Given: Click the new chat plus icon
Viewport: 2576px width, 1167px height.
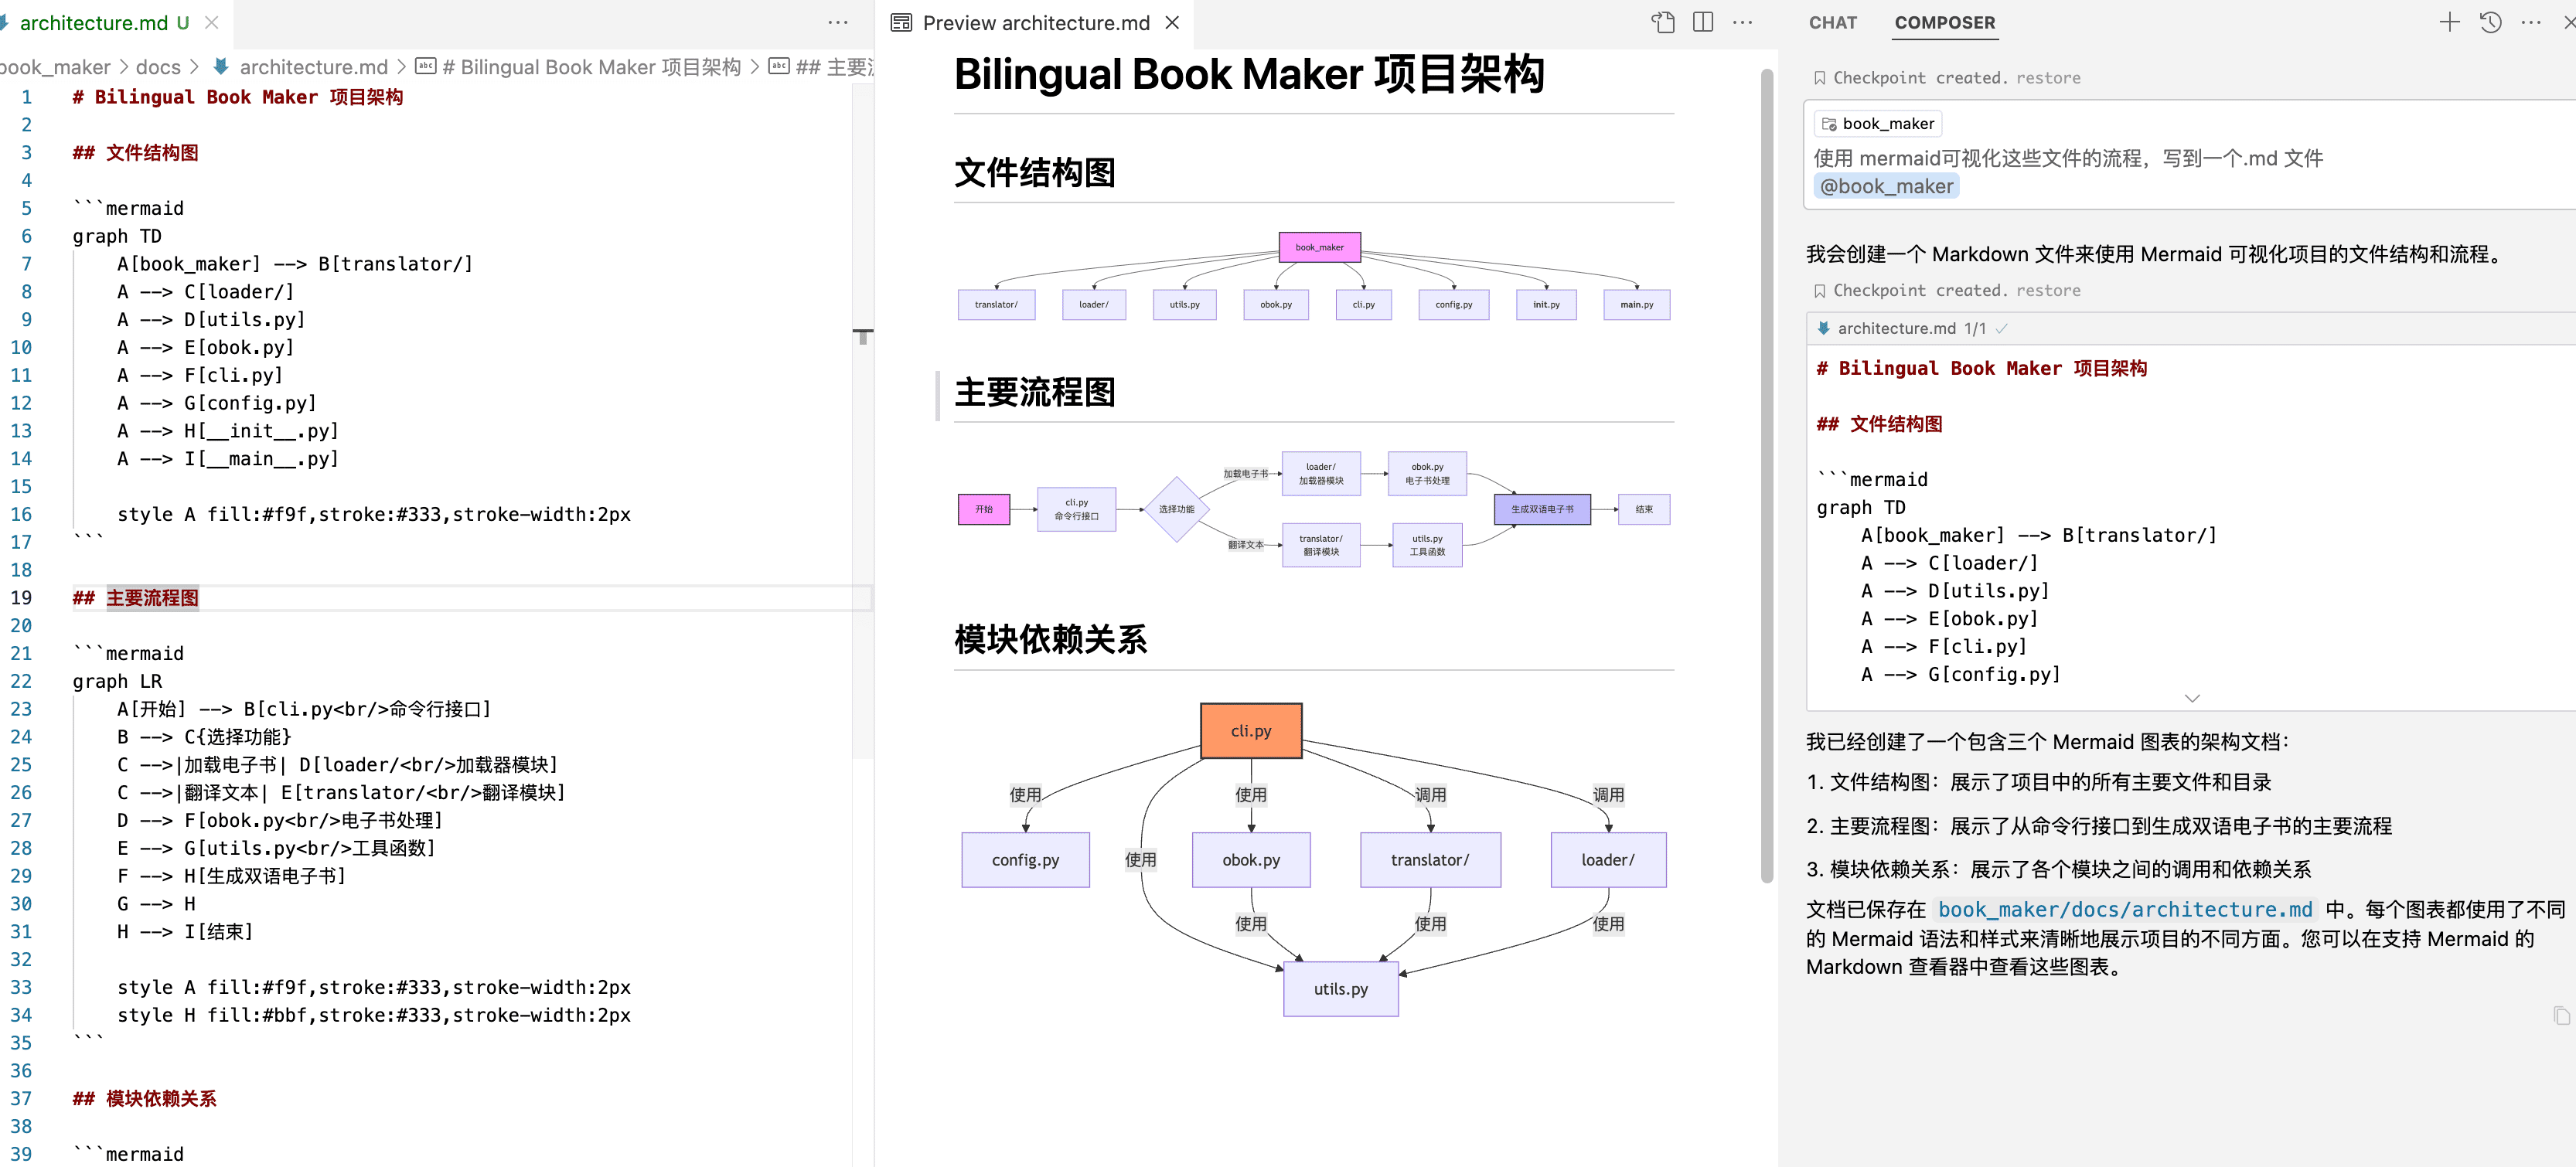Looking at the screenshot, I should [x=2449, y=22].
